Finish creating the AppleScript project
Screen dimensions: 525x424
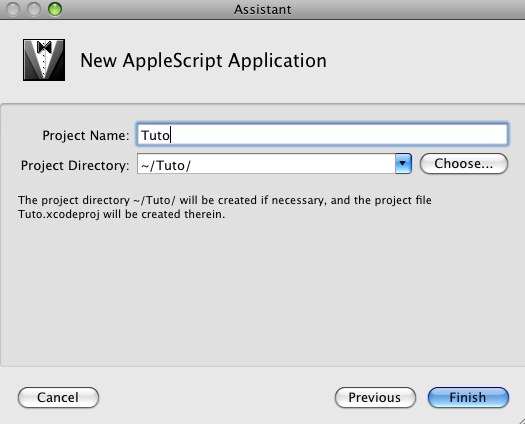tap(468, 398)
